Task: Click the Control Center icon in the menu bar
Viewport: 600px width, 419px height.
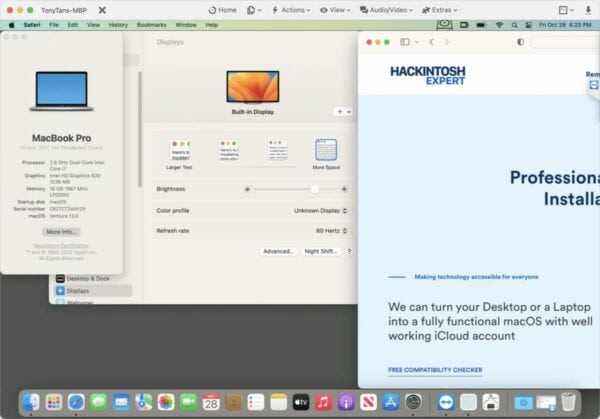Action: (x=528, y=25)
